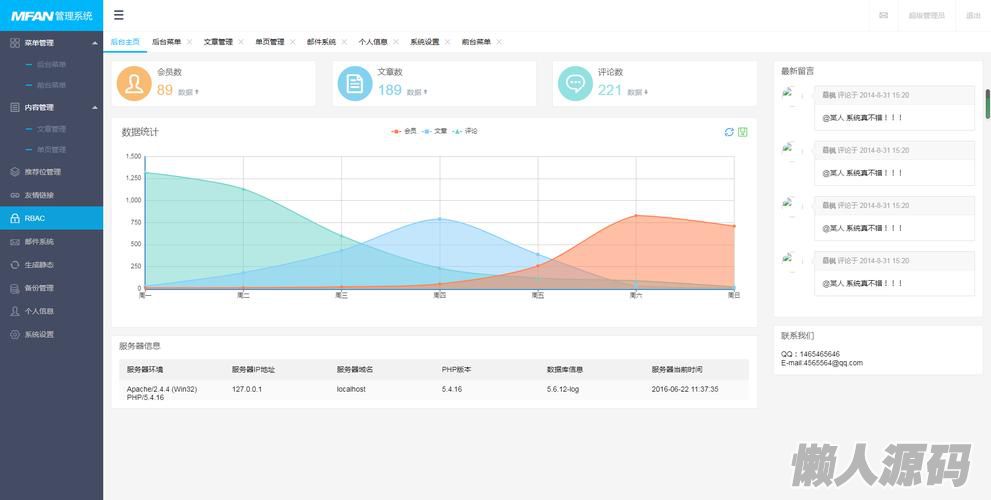Toggle 文章 series in chart legend
The image size is (991, 500).
pyautogui.click(x=434, y=131)
